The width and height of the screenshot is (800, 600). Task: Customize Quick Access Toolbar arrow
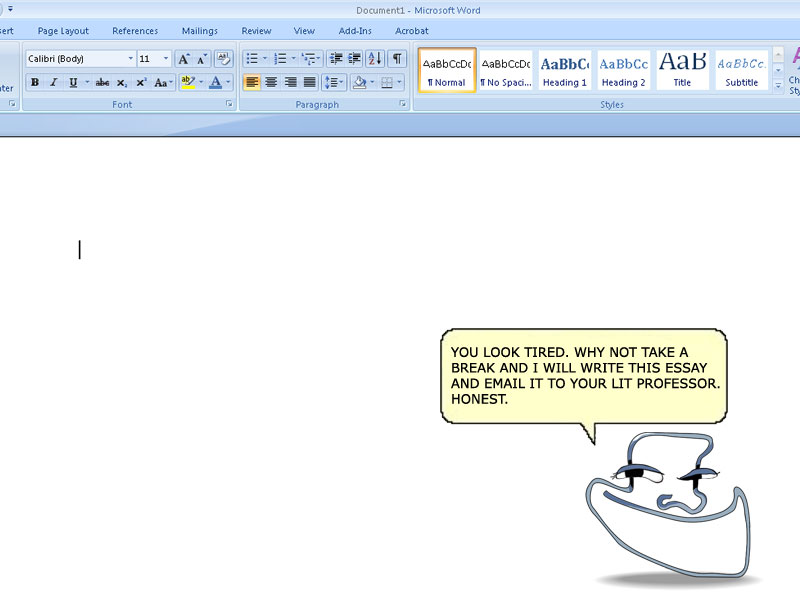(x=10, y=9)
